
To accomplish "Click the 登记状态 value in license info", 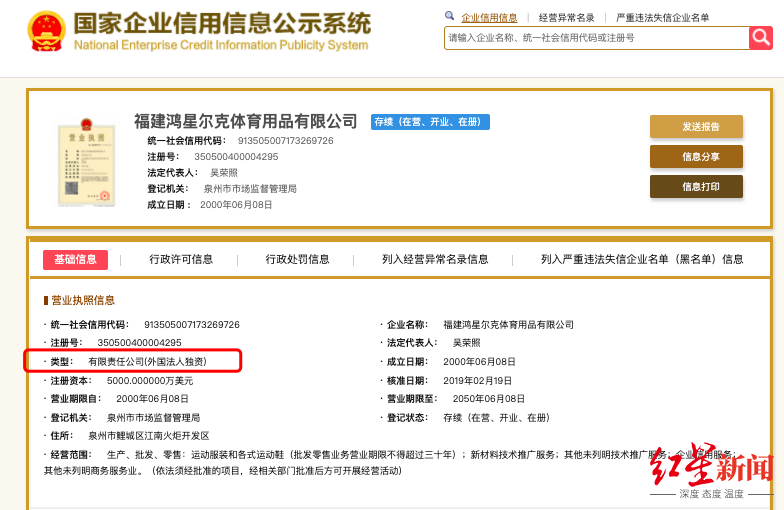I will 496,418.
